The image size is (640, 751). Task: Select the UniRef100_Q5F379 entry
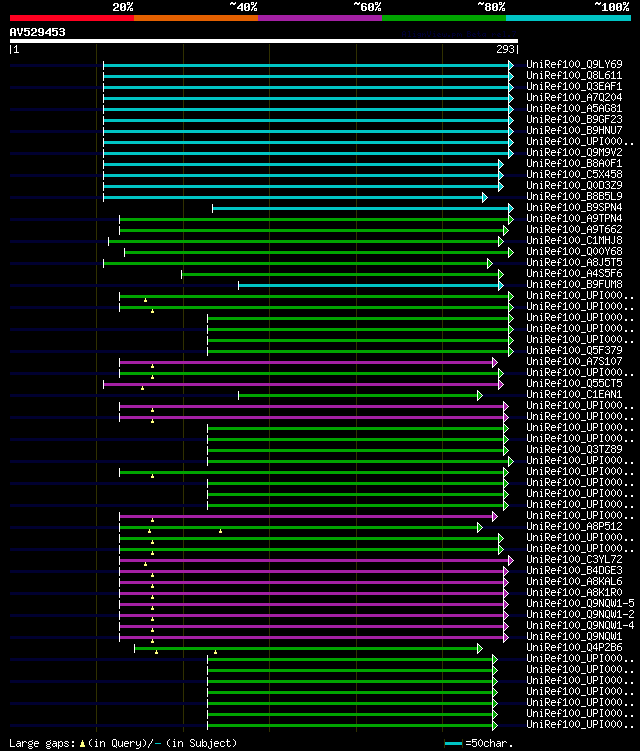(x=574, y=351)
